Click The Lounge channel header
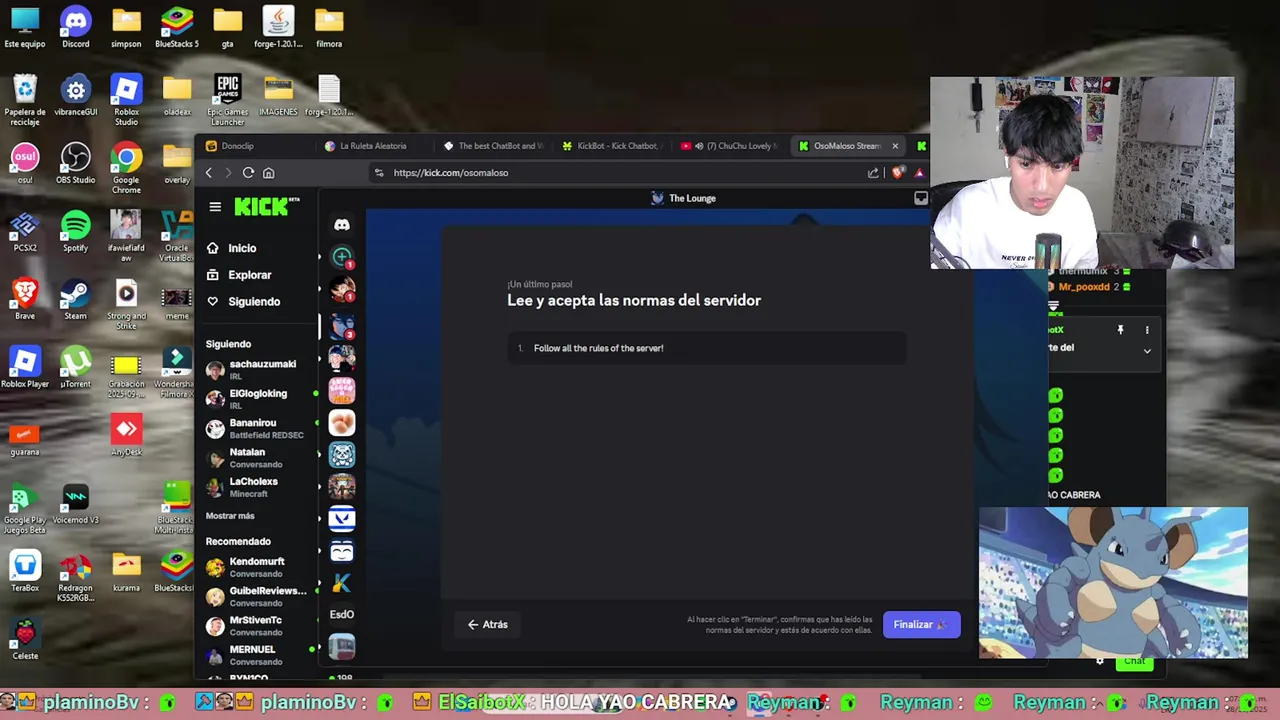This screenshot has height=720, width=1280. coord(683,198)
